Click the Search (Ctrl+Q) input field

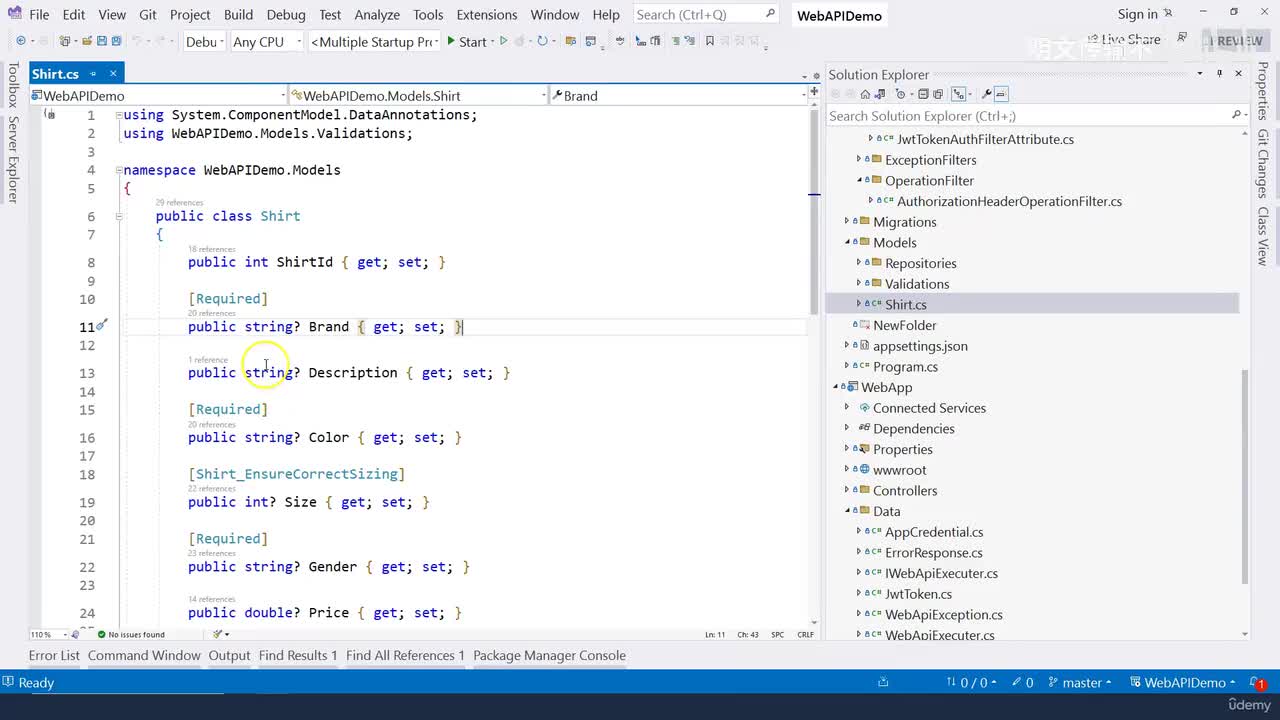(706, 14)
